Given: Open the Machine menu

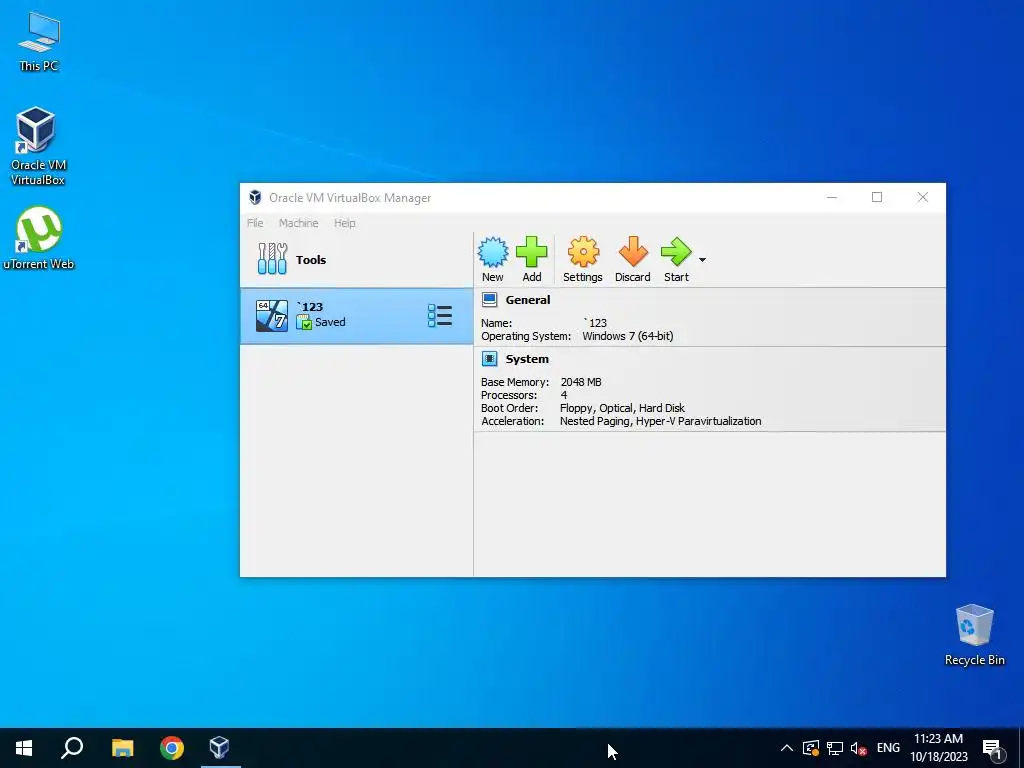Looking at the screenshot, I should (298, 223).
